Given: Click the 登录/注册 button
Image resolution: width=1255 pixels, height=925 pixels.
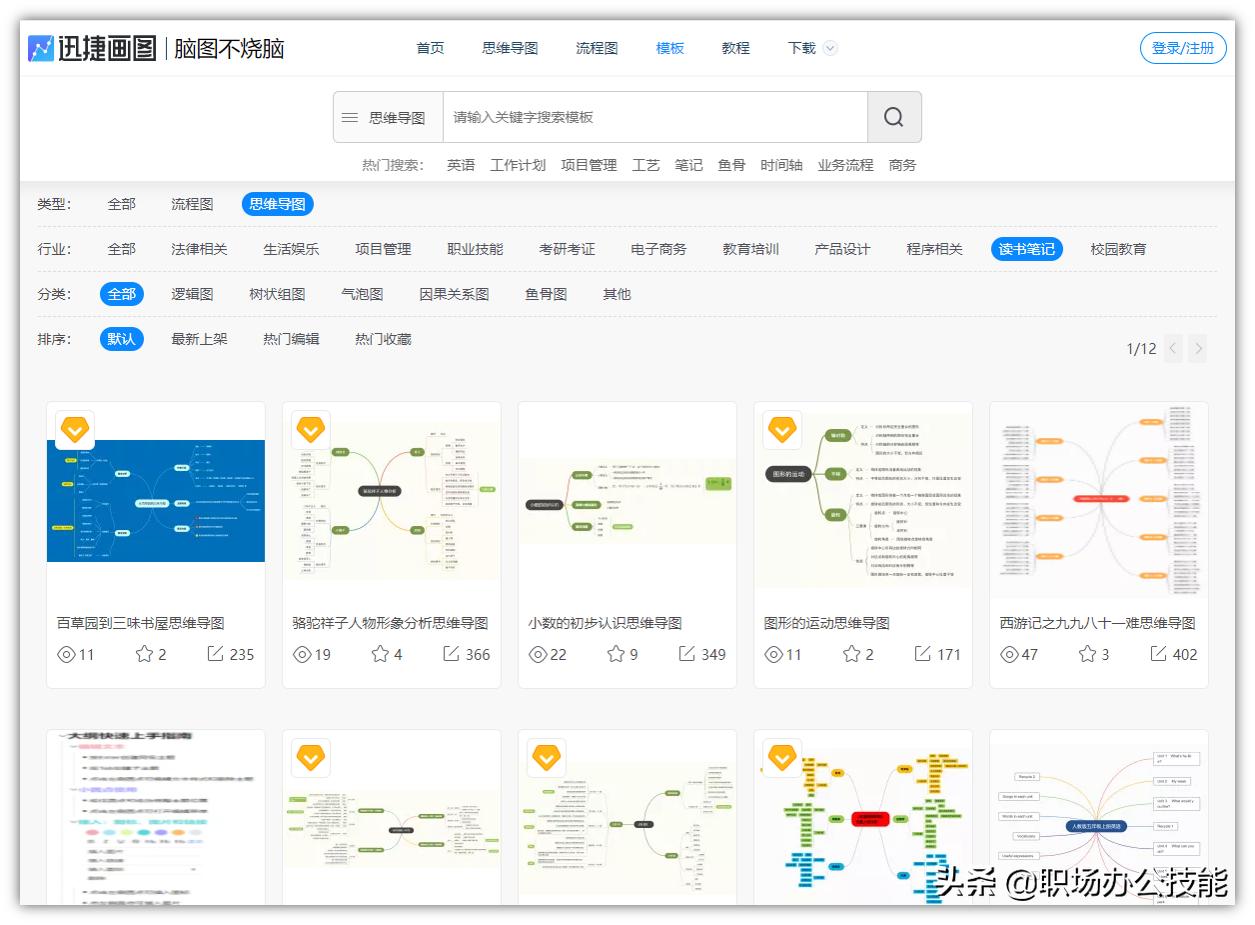Looking at the screenshot, I should click(x=1182, y=47).
